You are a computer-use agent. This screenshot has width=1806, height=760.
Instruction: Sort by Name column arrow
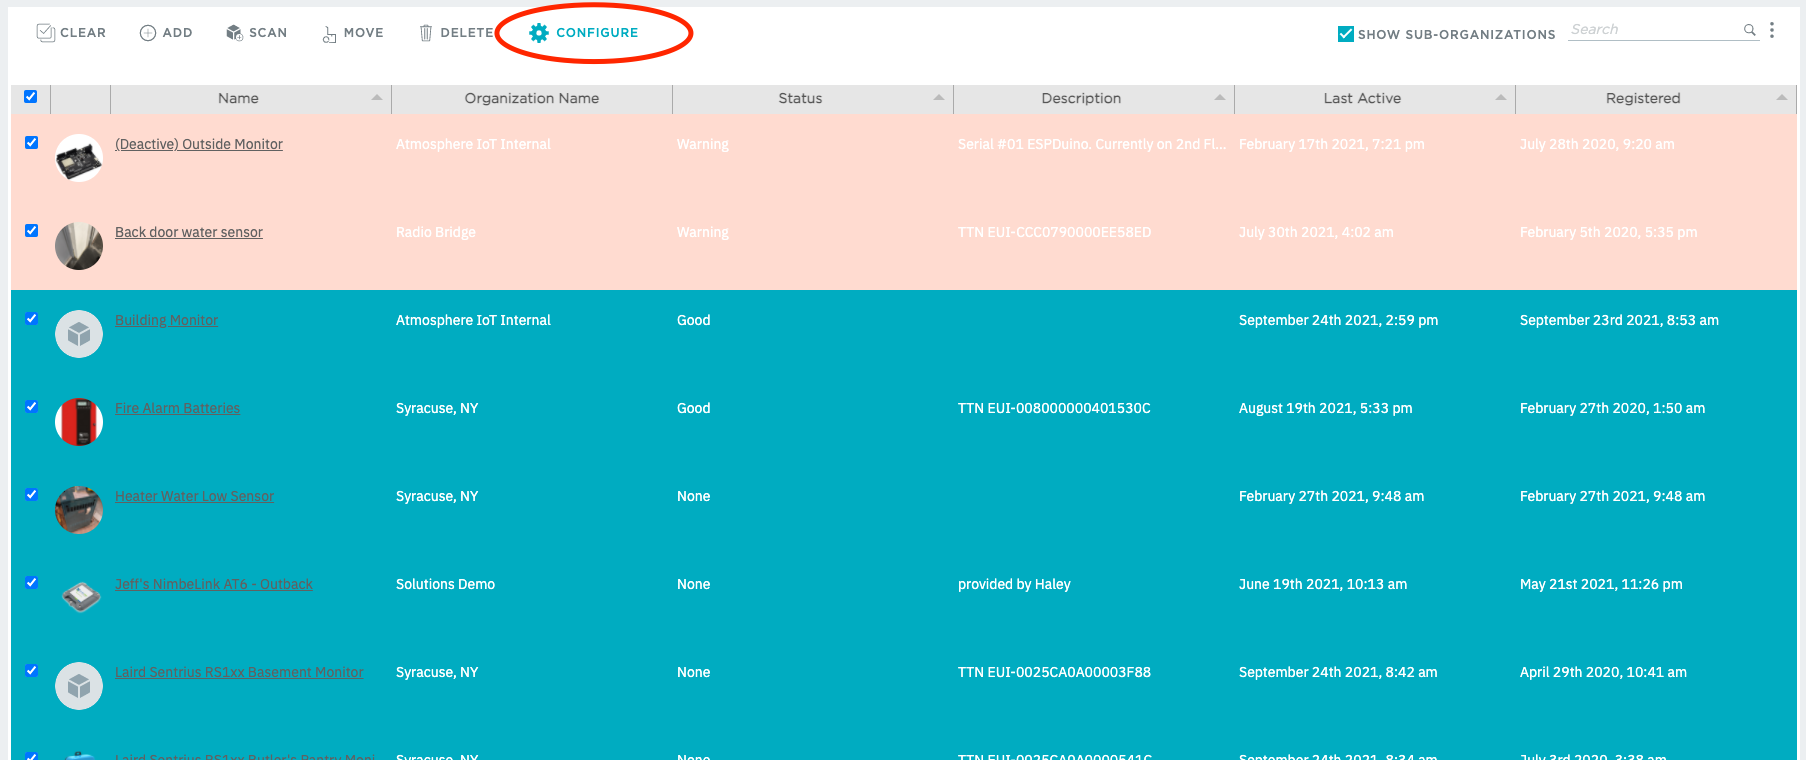click(377, 98)
